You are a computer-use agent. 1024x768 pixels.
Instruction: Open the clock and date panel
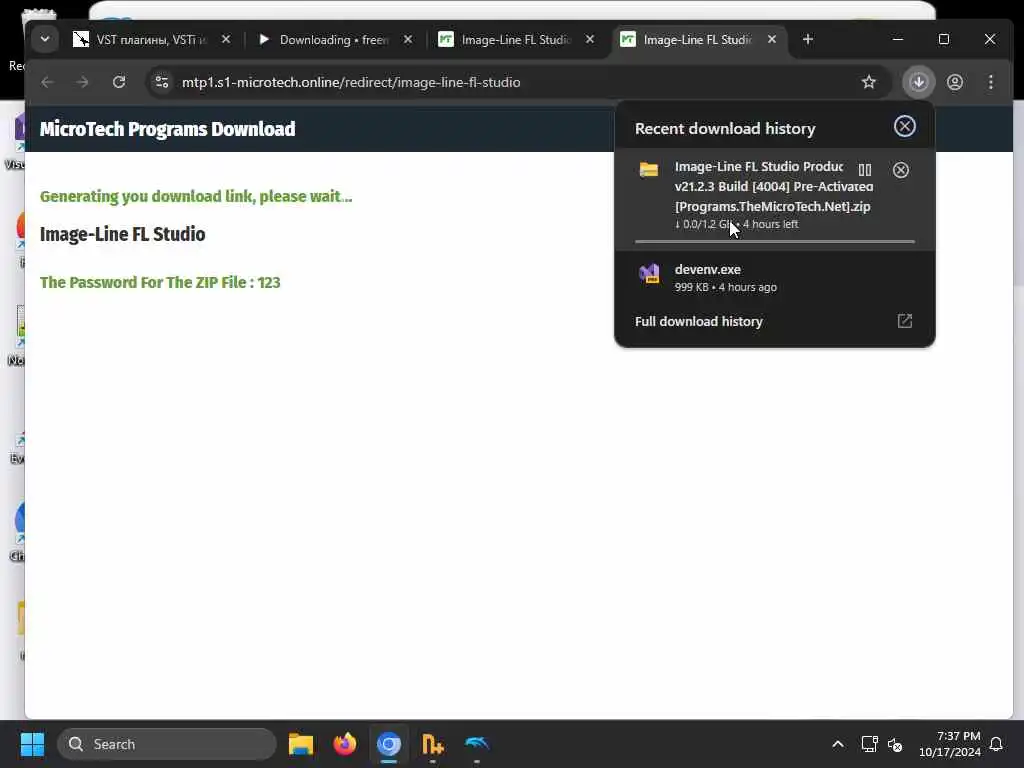tap(950, 744)
